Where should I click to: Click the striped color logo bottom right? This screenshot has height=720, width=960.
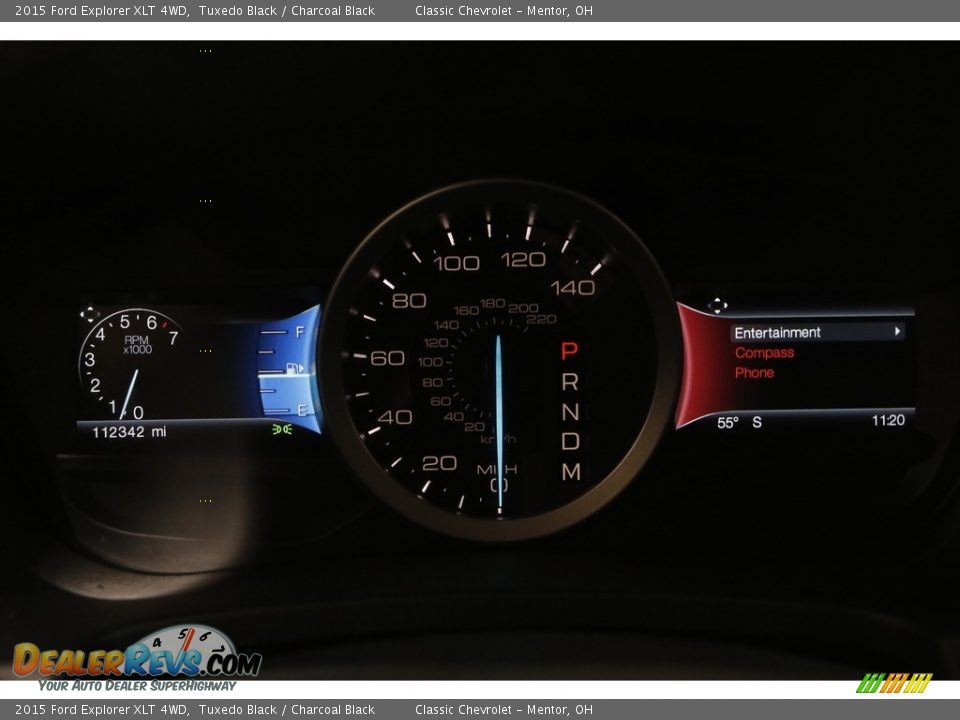894,683
